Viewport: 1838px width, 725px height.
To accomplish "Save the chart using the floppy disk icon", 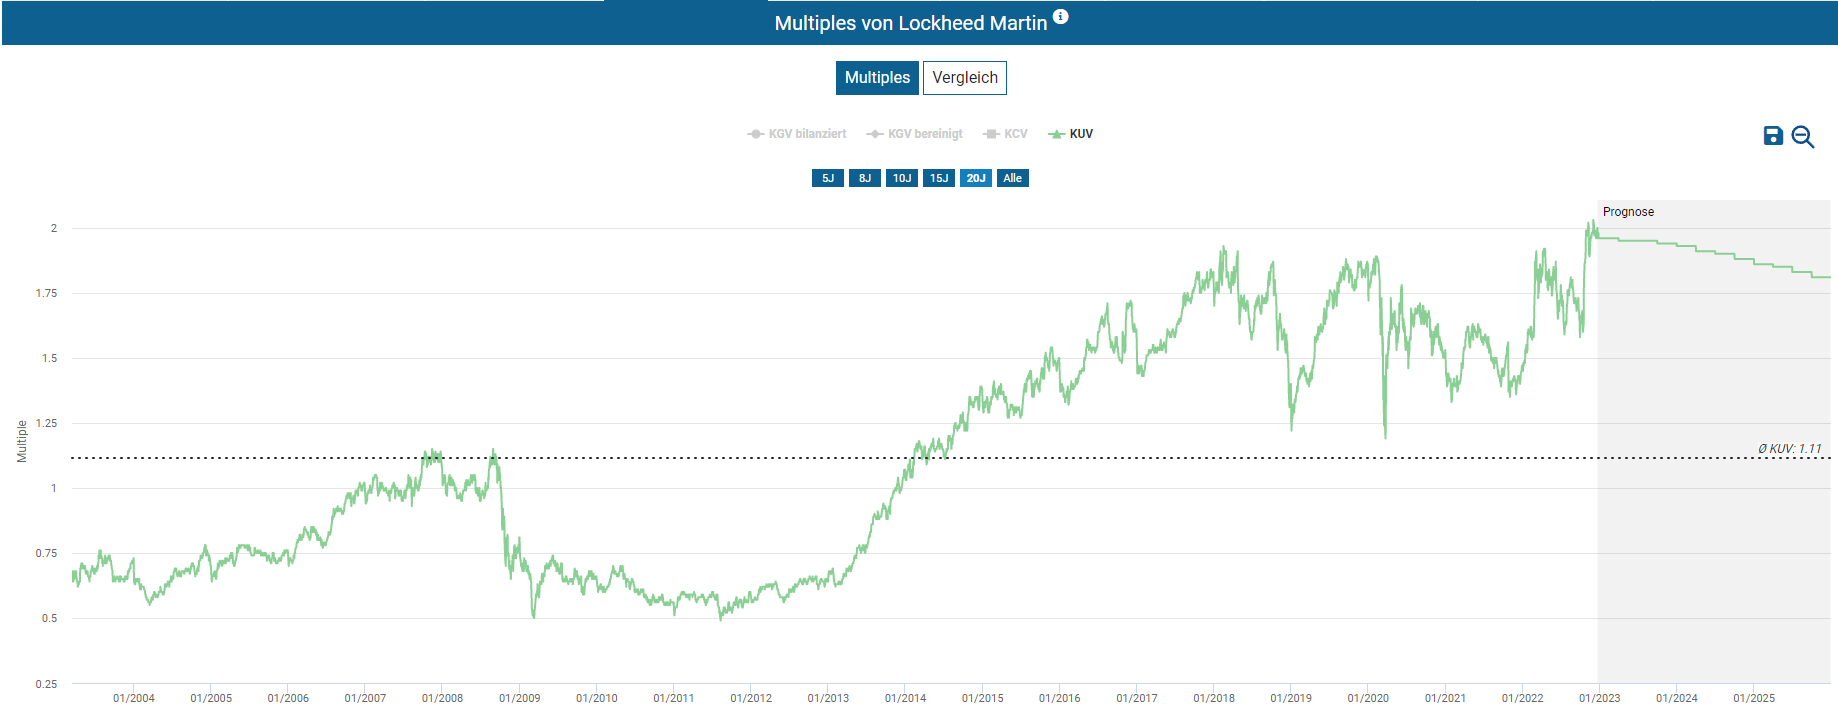I will point(1773,136).
